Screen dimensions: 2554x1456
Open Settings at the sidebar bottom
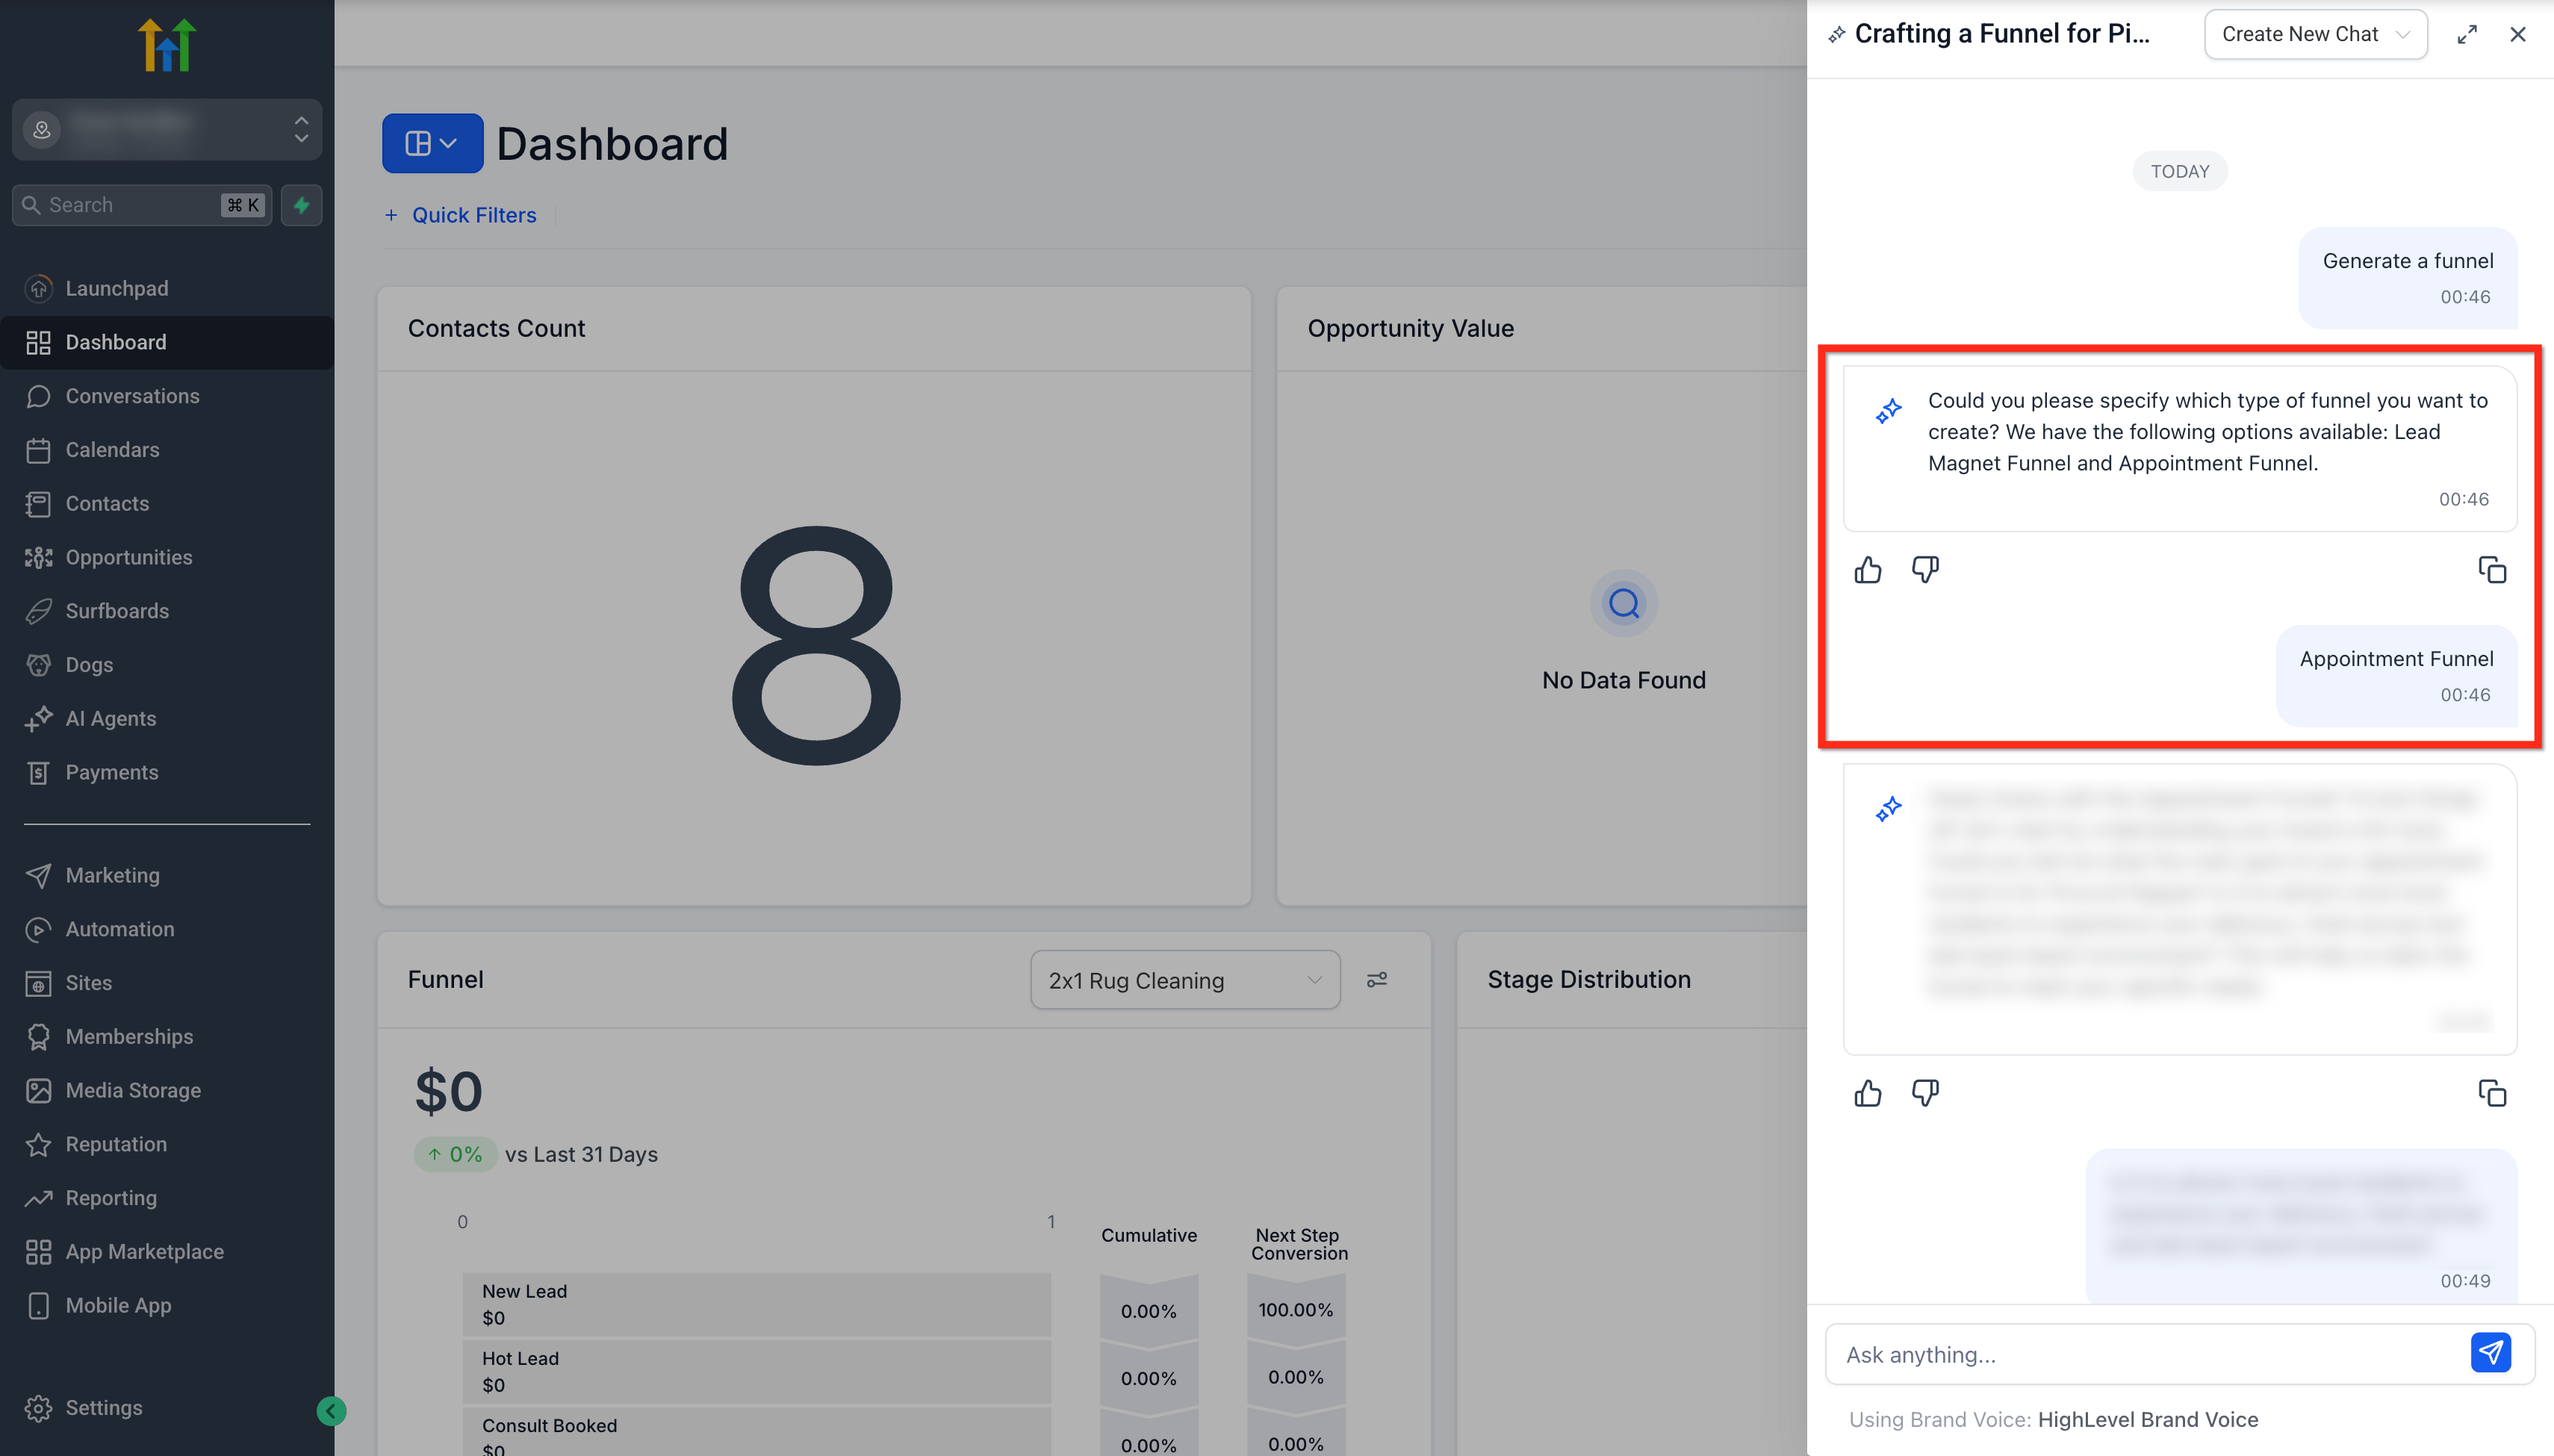tap(103, 1407)
